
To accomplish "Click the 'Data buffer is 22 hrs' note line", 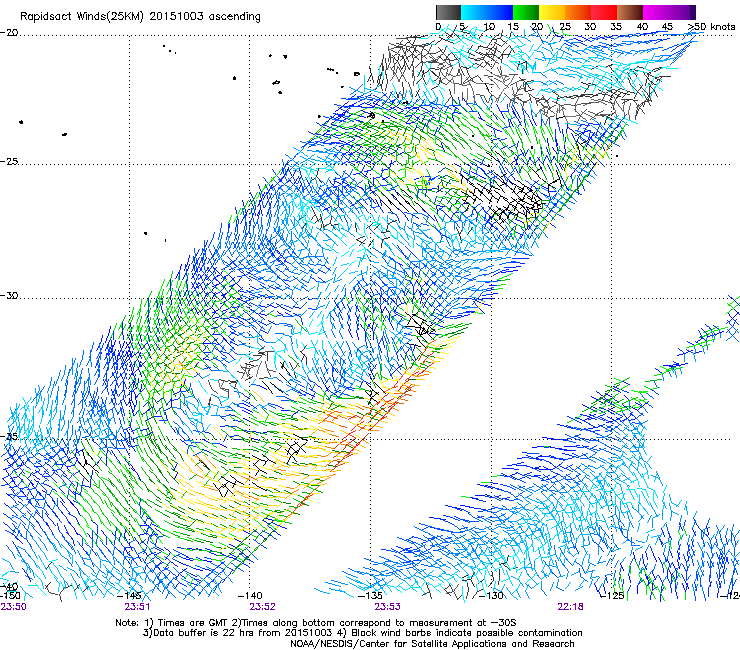I will click(x=362, y=633).
